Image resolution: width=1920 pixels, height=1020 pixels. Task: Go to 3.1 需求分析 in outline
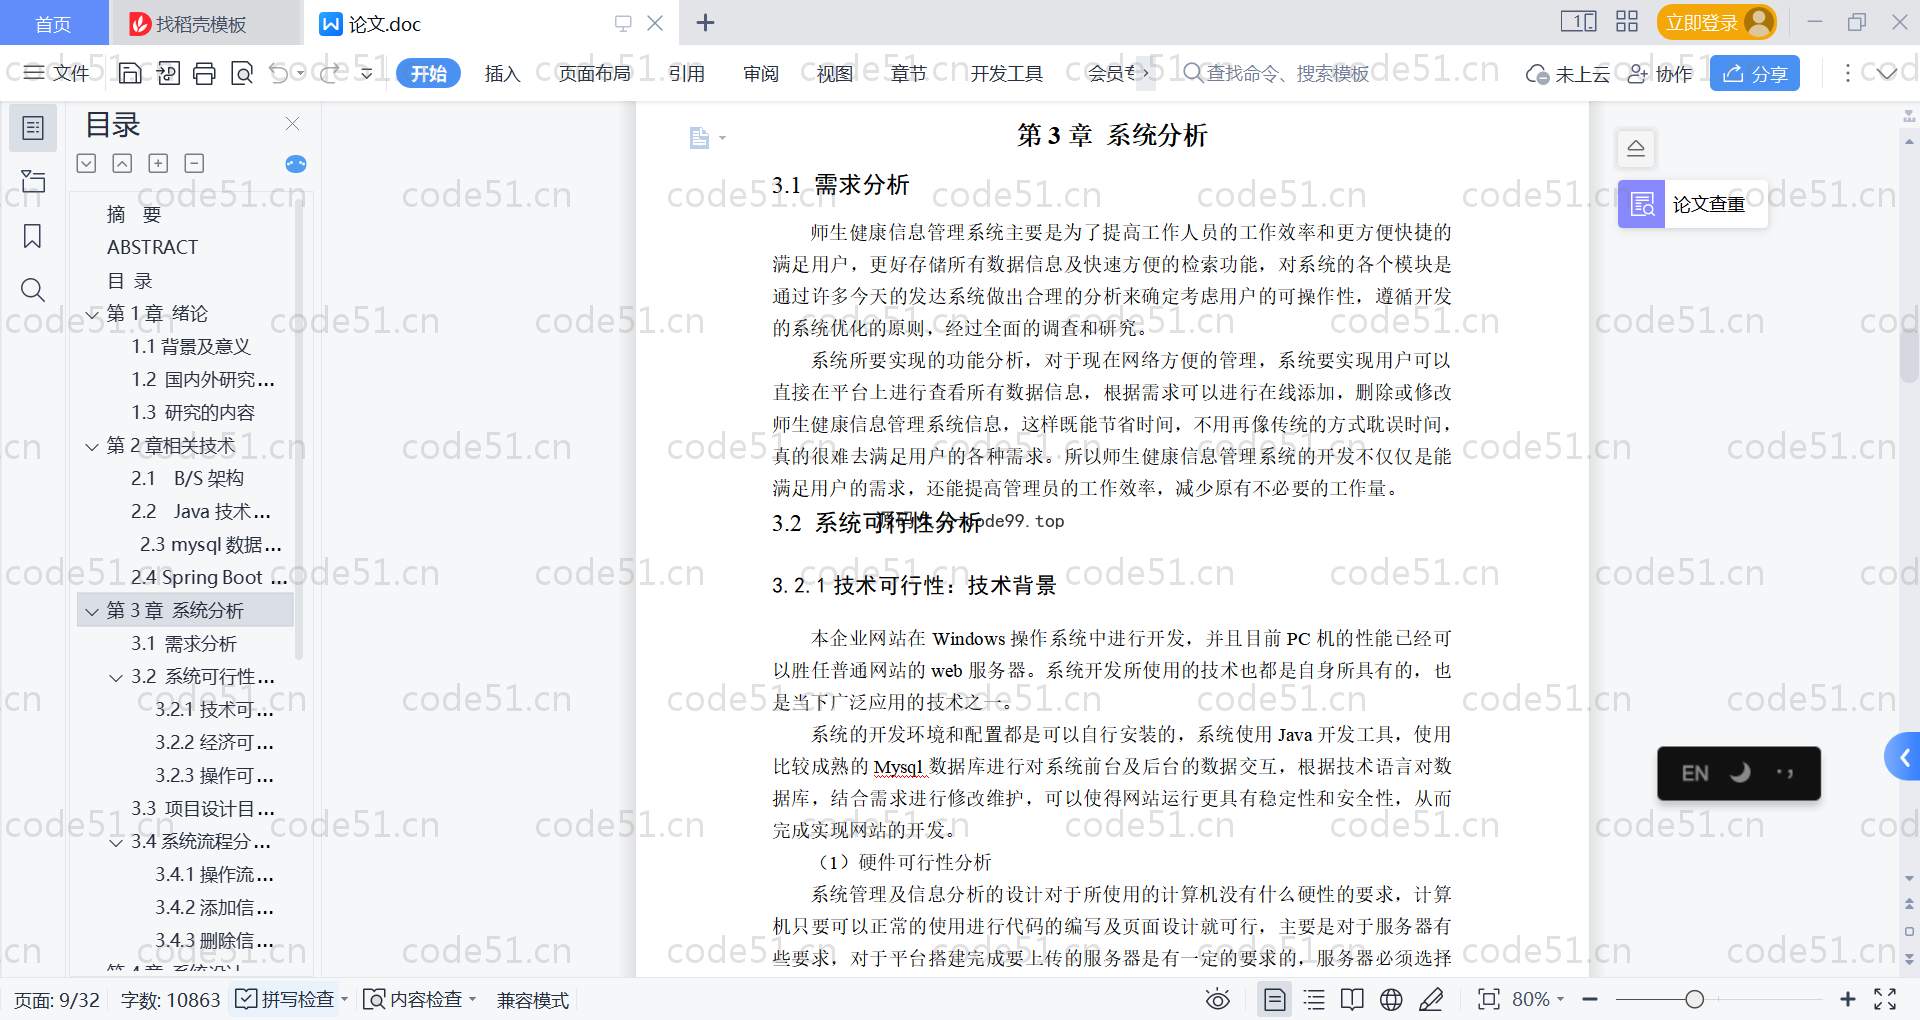184,644
